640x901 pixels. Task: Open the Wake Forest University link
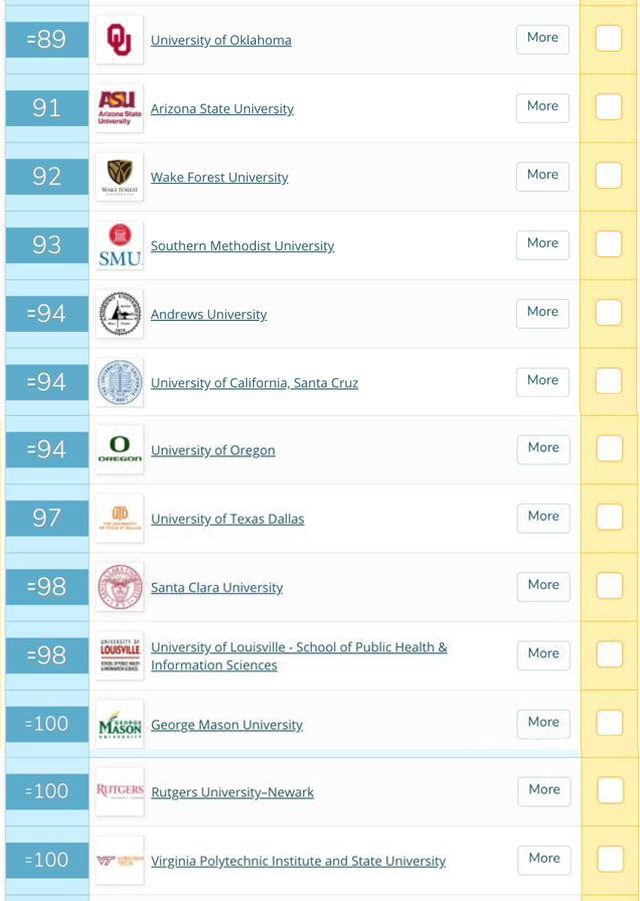coord(219,177)
